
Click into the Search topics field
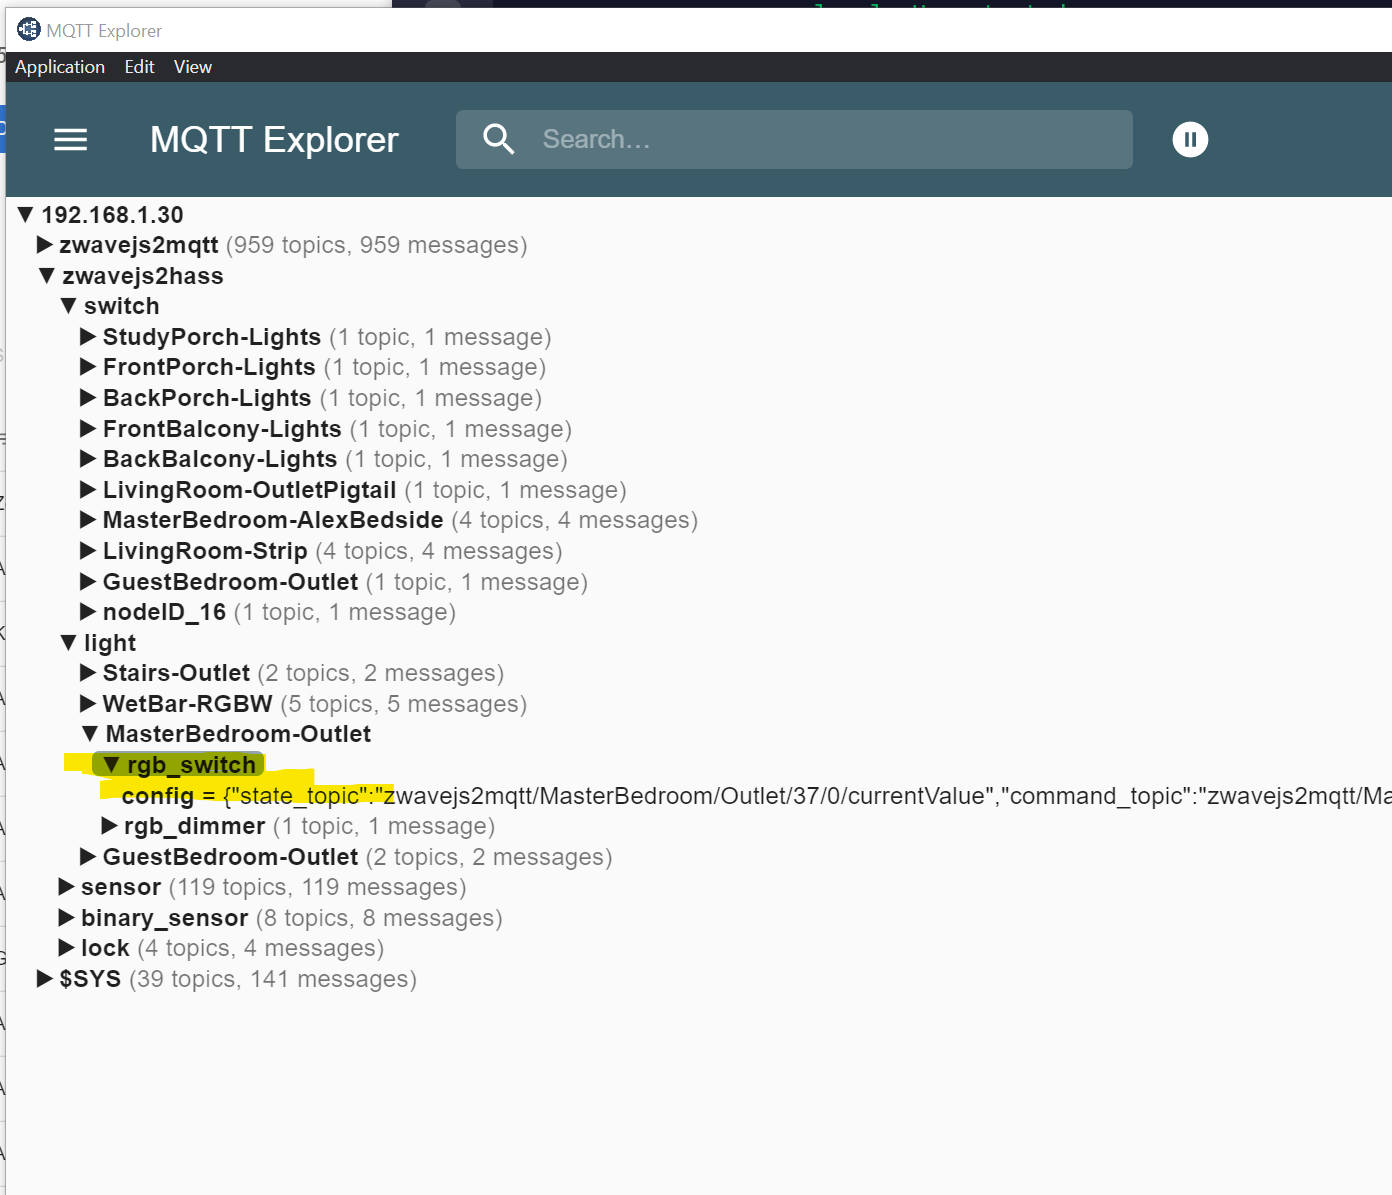coord(794,140)
